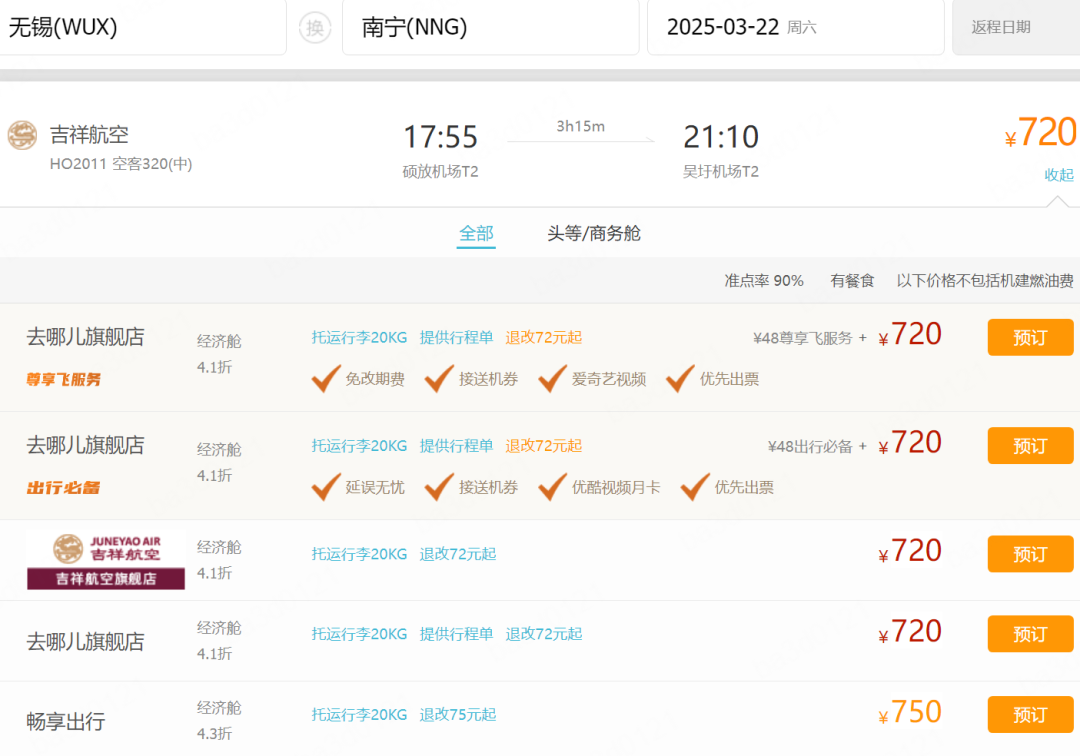The image size is (1080, 756).
Task: Click the 无锡(WUX) departure city field
Action: pyautogui.click(x=143, y=28)
